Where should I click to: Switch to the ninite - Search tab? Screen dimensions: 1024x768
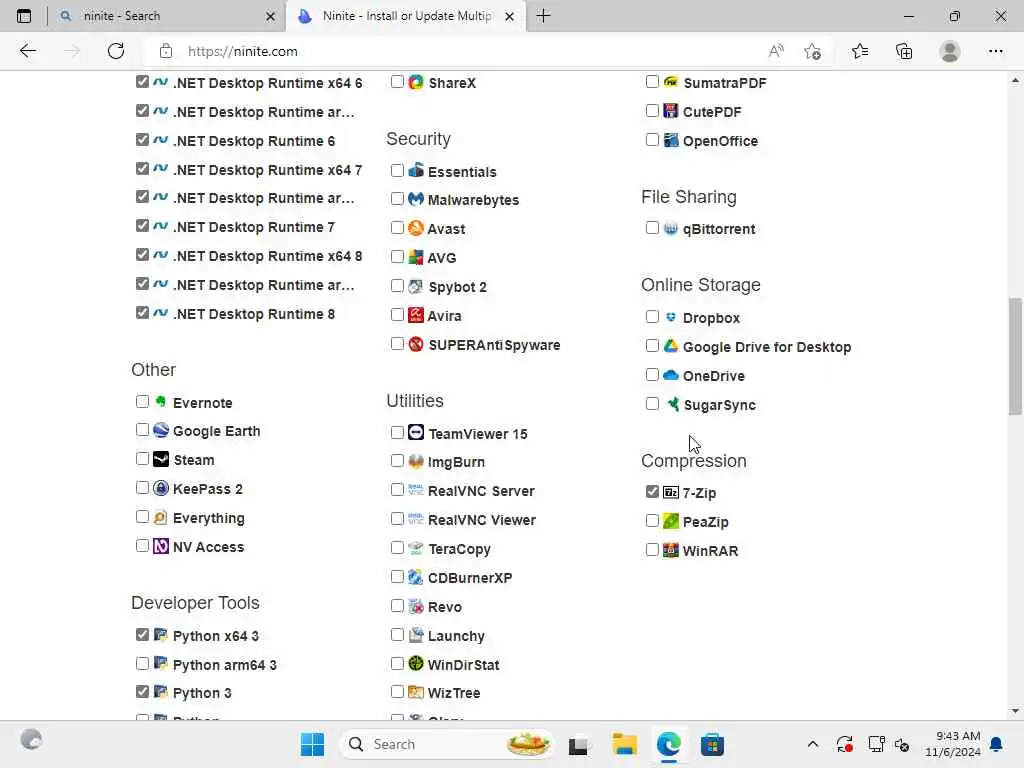point(167,16)
